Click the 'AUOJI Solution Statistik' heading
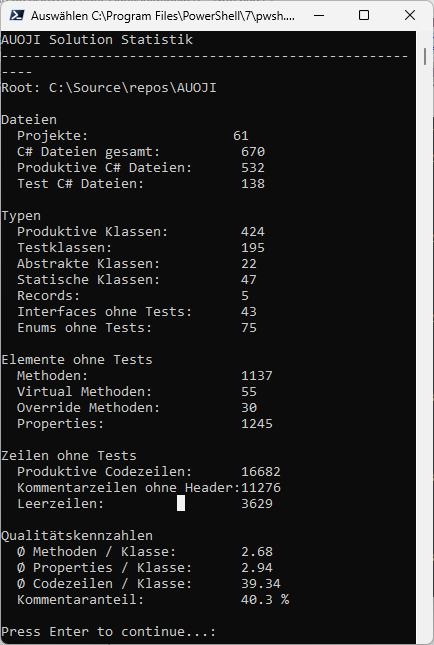434x645 pixels. (97, 39)
